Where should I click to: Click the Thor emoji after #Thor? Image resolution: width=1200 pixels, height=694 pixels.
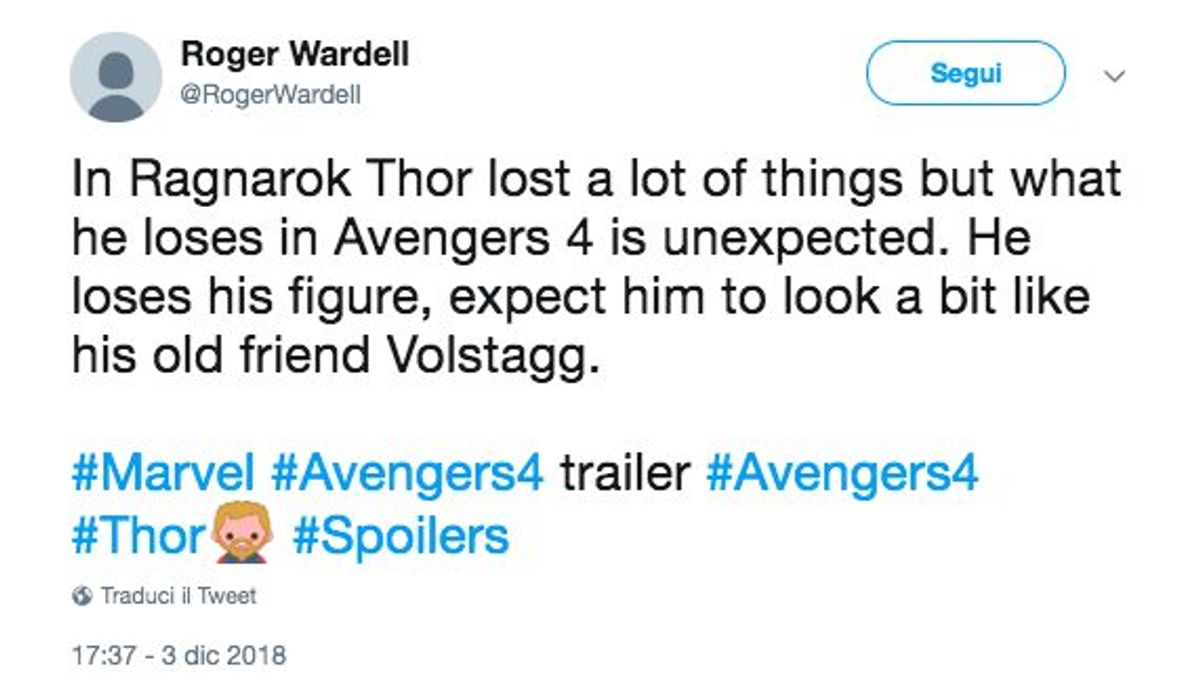pyautogui.click(x=236, y=535)
